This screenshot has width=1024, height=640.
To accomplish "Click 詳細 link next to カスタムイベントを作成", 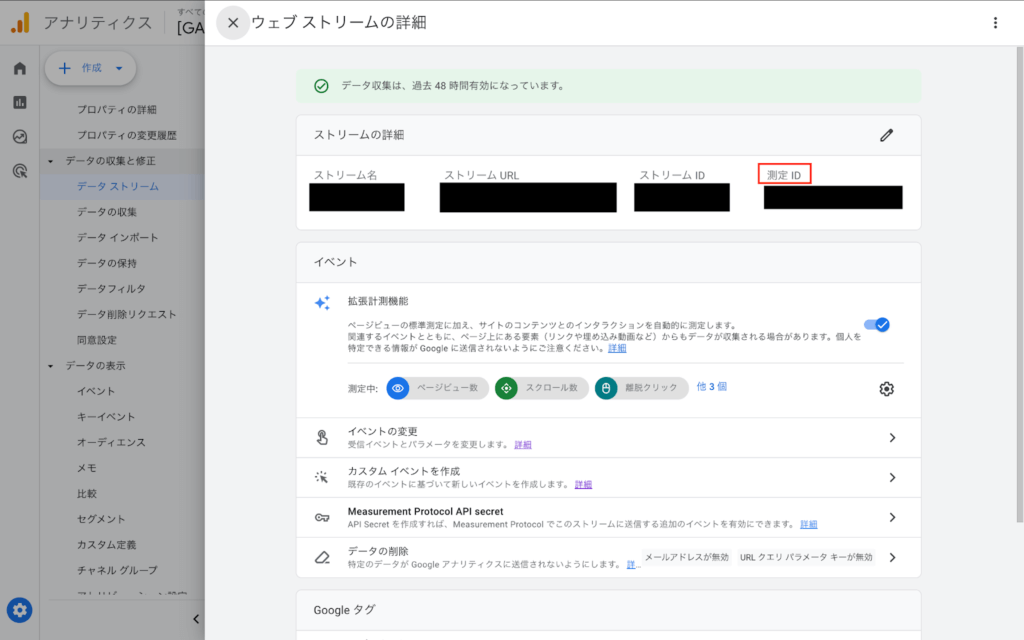I will [583, 484].
